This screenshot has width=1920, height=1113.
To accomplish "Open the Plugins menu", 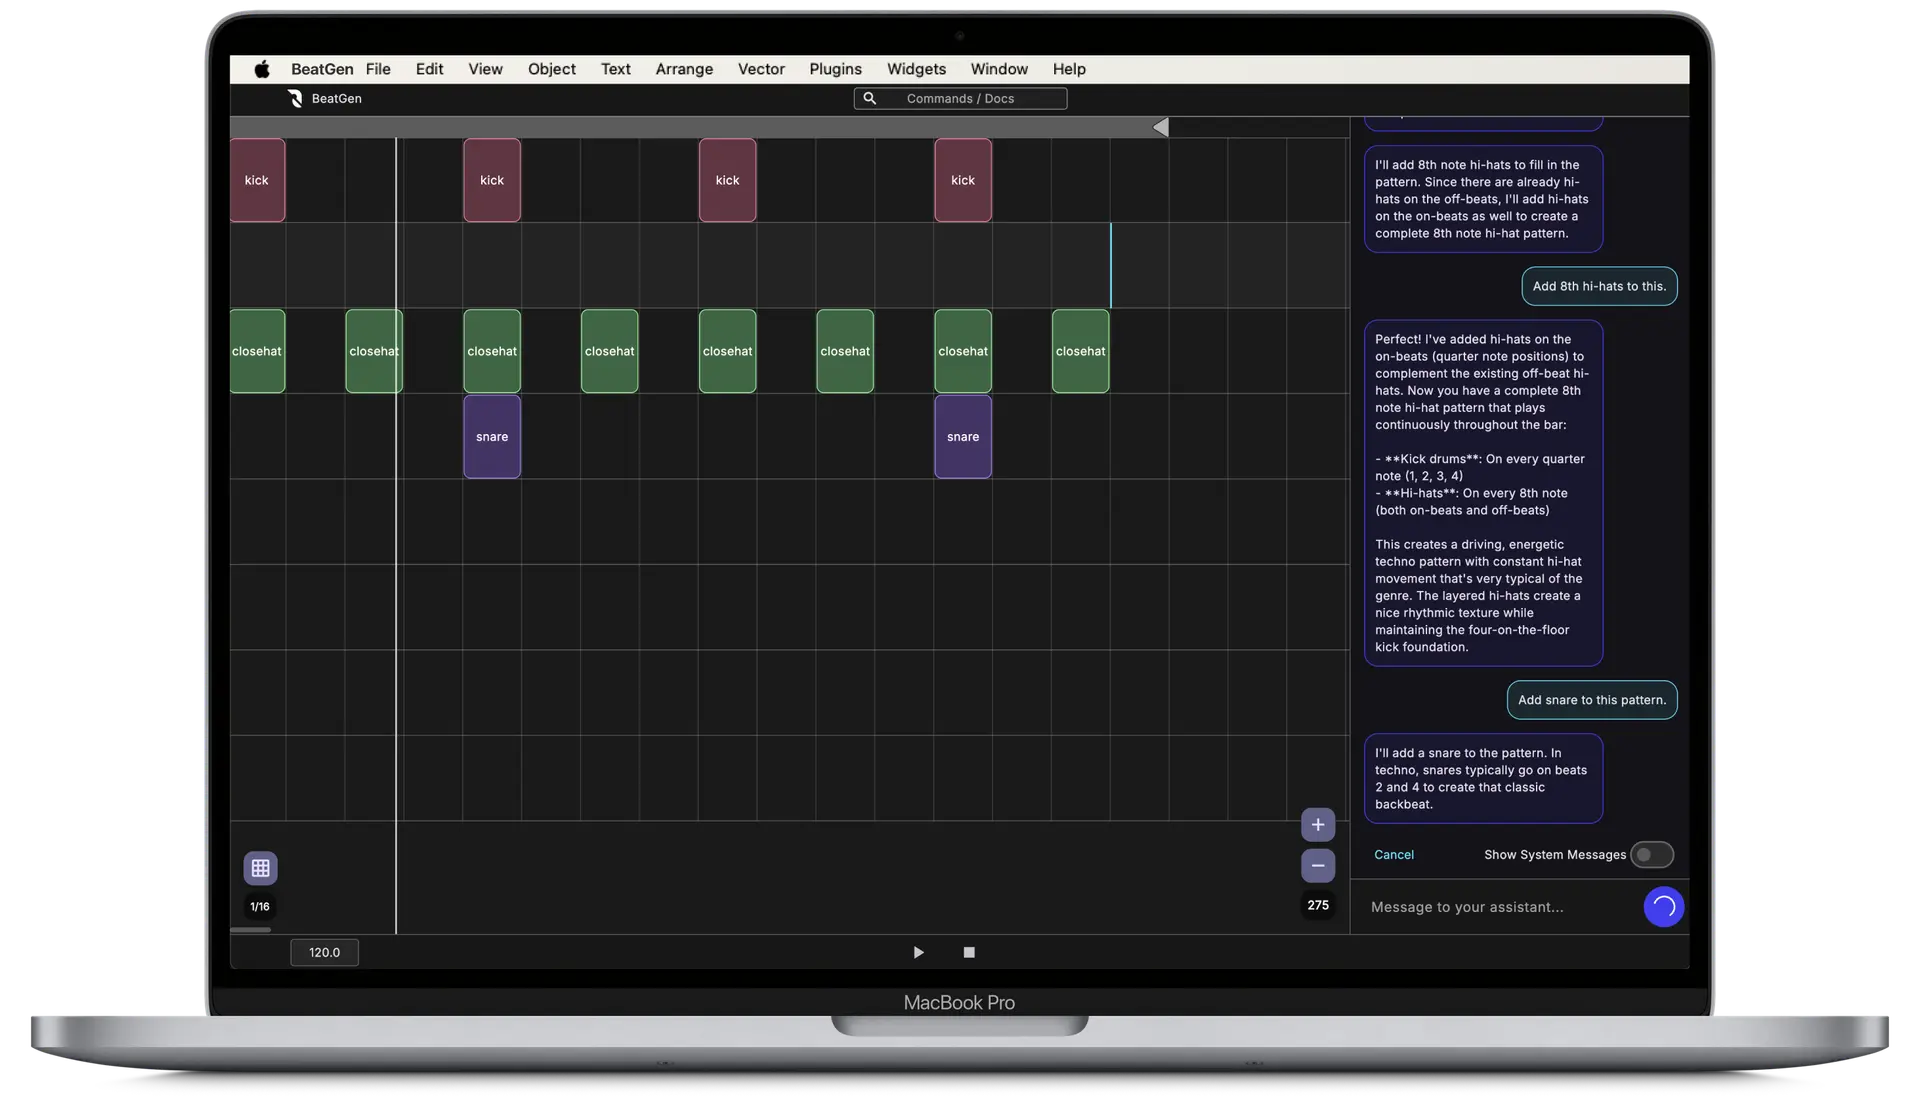I will 835,69.
